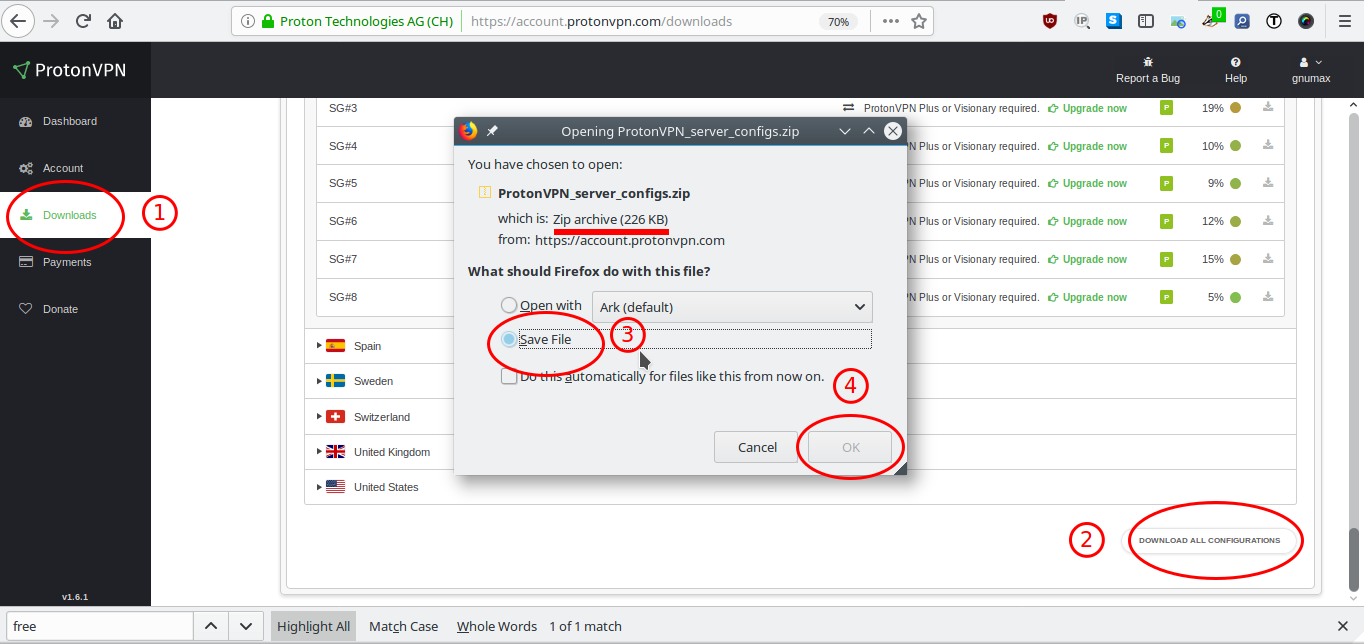
Task: Download SG#3 server config
Action: click(x=1268, y=107)
